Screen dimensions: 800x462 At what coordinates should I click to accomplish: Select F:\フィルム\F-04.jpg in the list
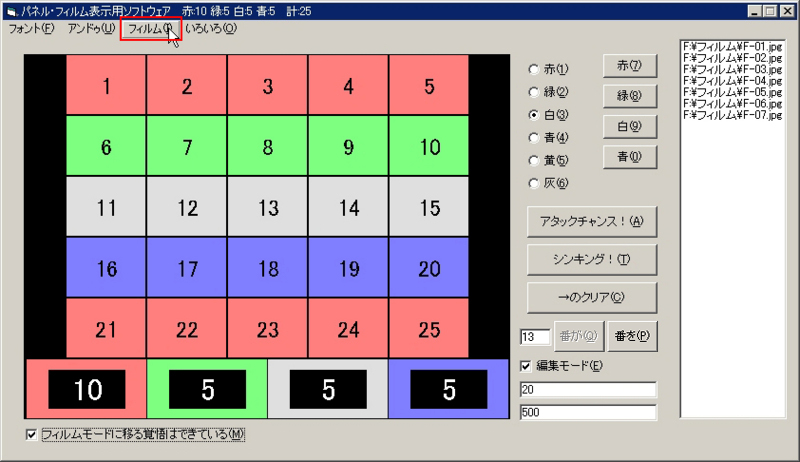(732, 81)
